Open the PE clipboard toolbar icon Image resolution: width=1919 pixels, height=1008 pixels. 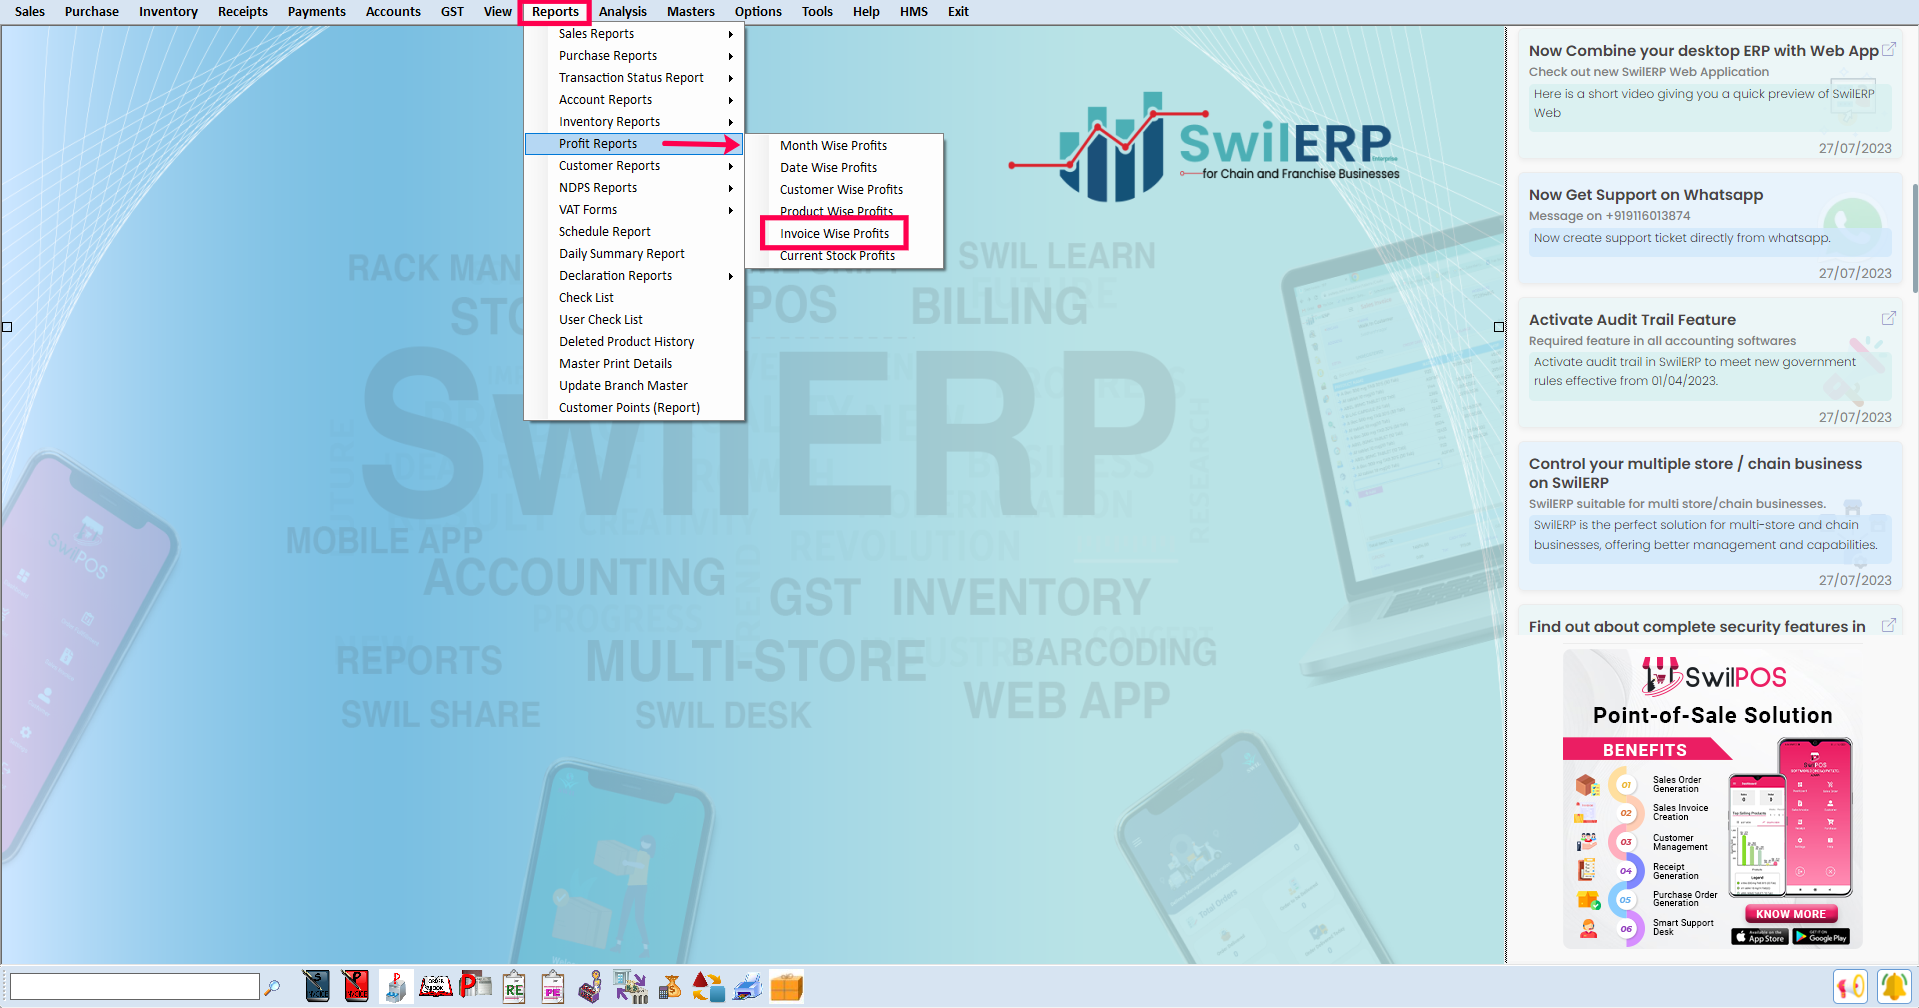tap(553, 986)
